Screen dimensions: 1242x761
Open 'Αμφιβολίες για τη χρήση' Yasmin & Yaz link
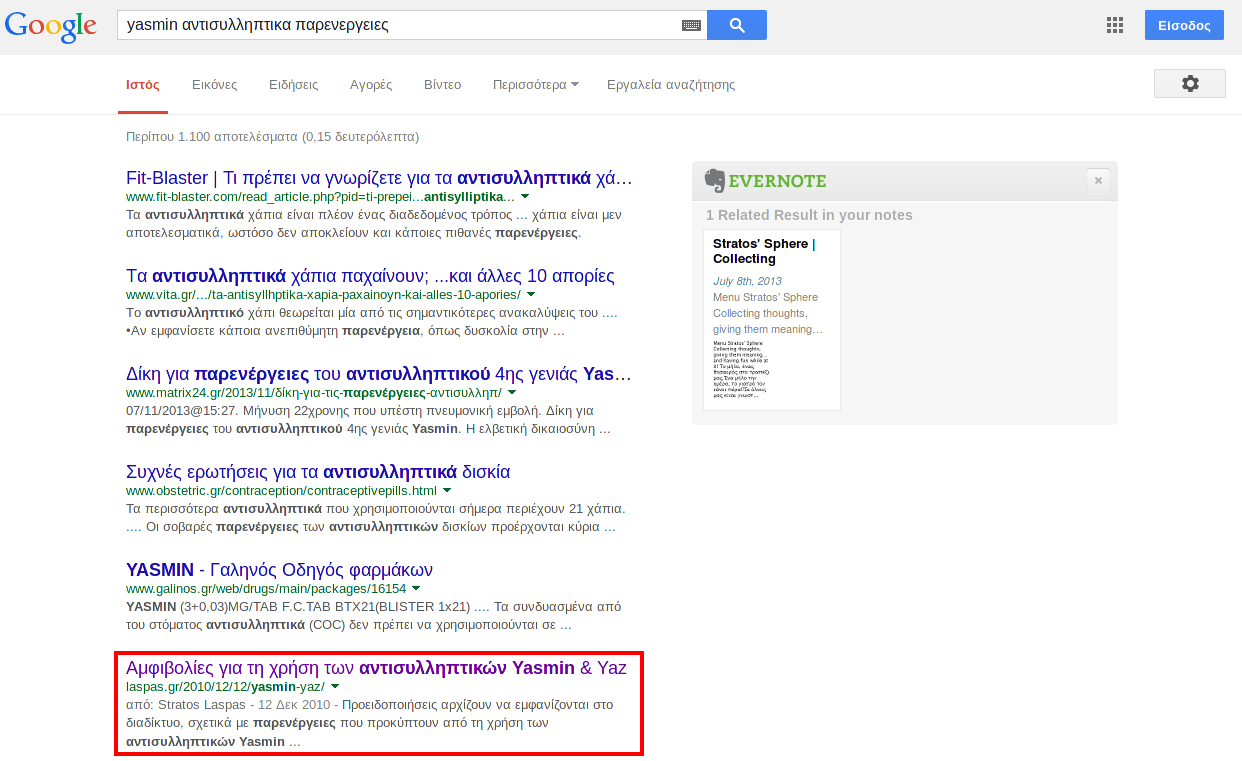pyautogui.click(x=376, y=668)
